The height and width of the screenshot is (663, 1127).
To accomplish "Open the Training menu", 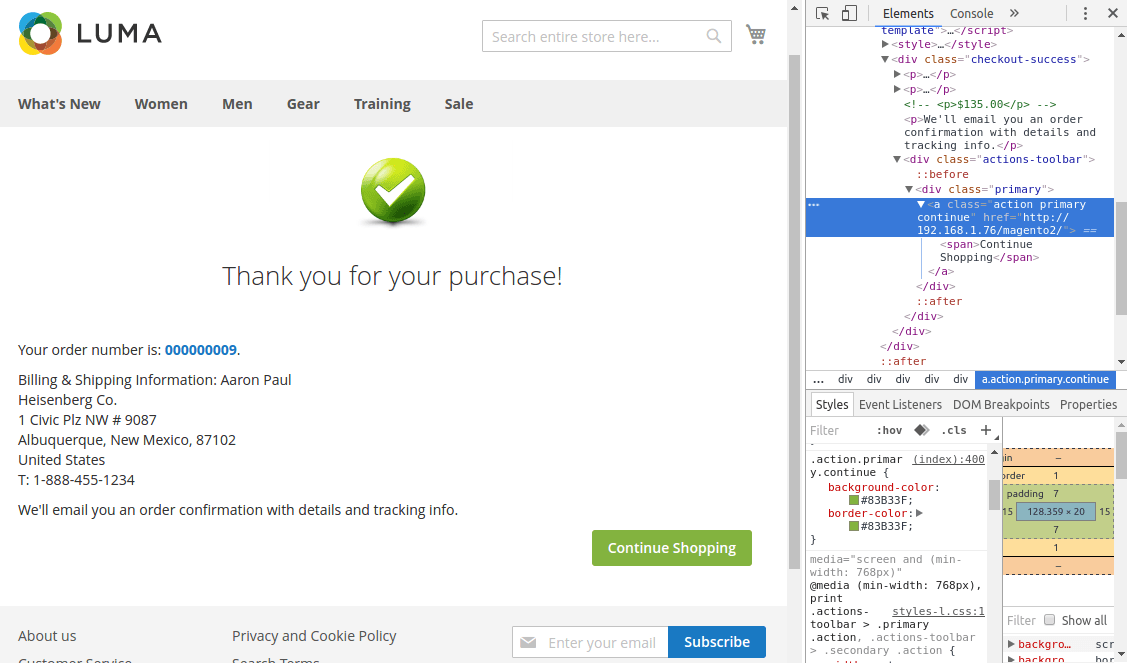I will pos(382,104).
